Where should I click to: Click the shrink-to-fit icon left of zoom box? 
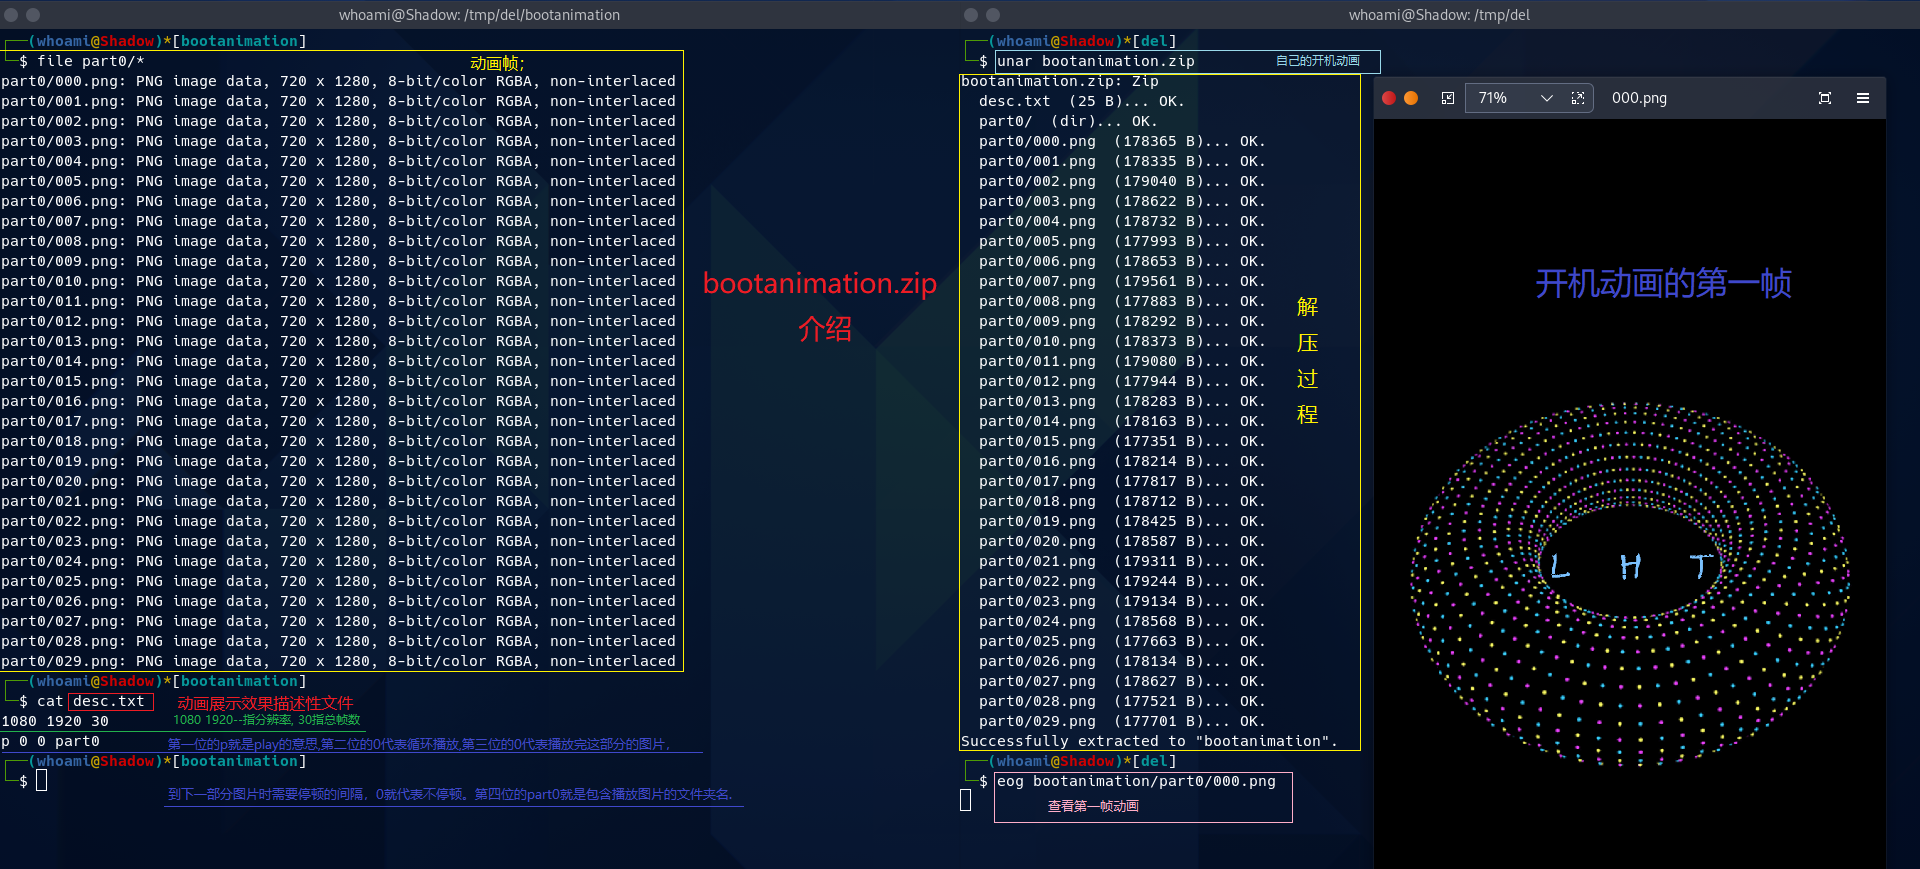coord(1447,98)
